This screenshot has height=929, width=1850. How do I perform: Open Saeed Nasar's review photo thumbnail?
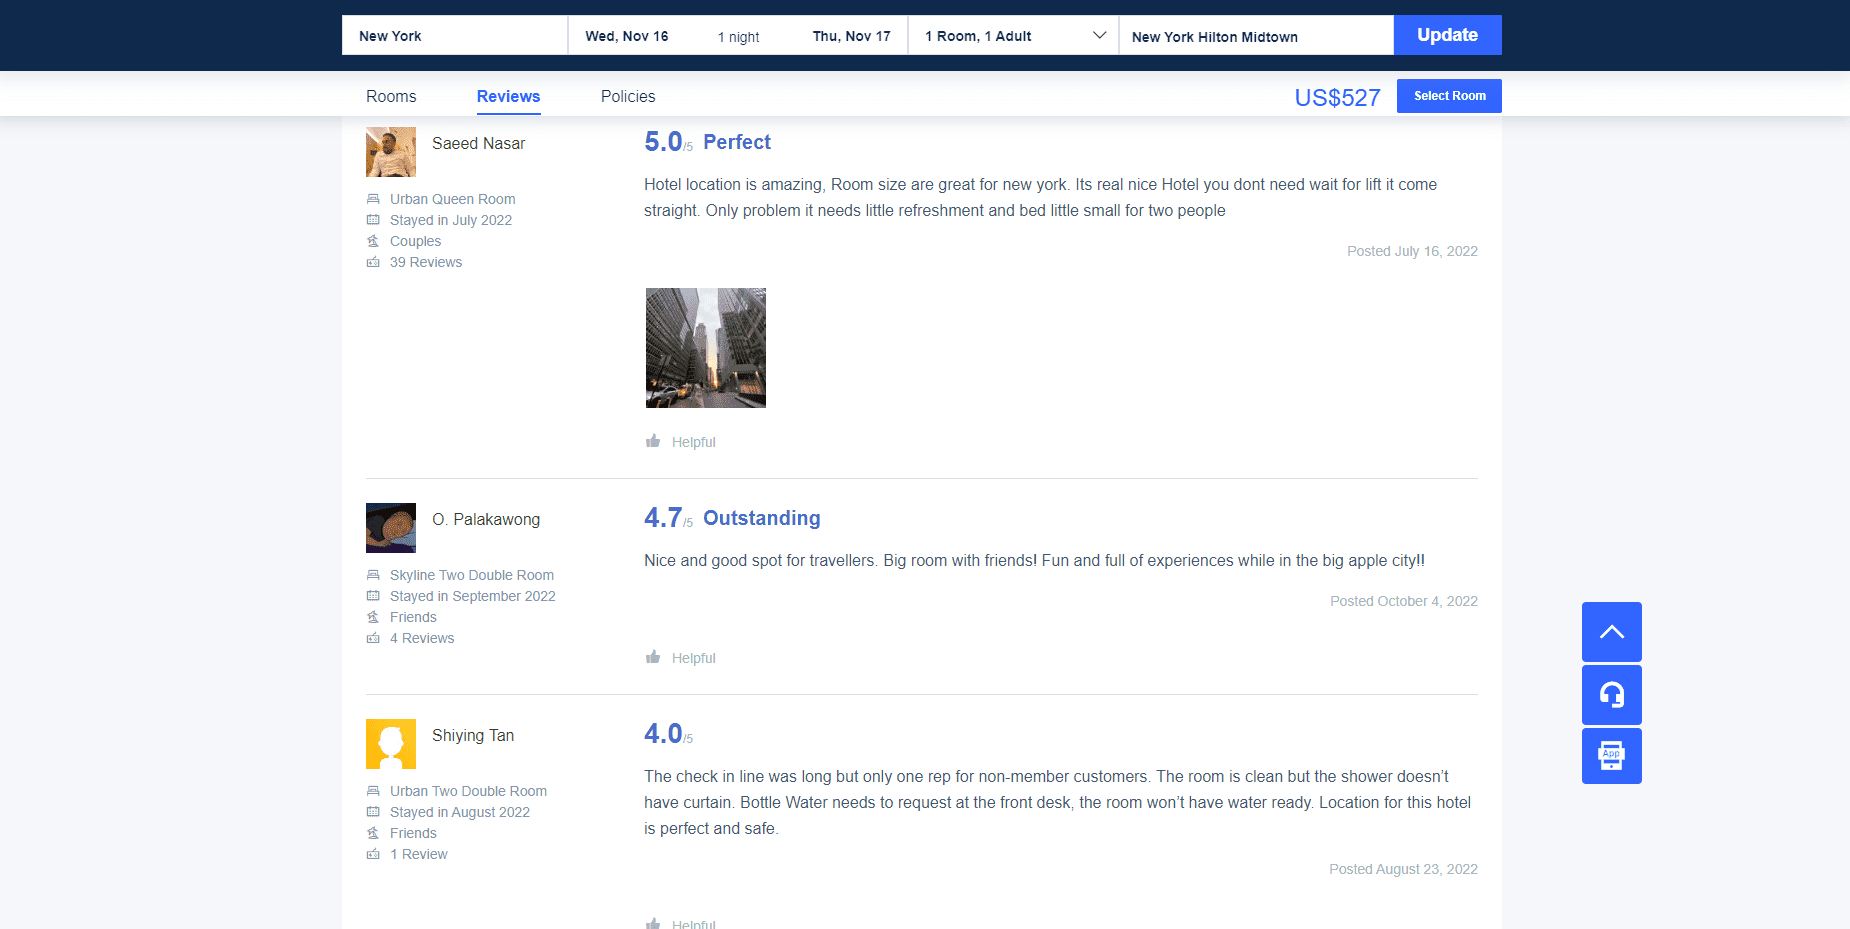click(x=705, y=347)
